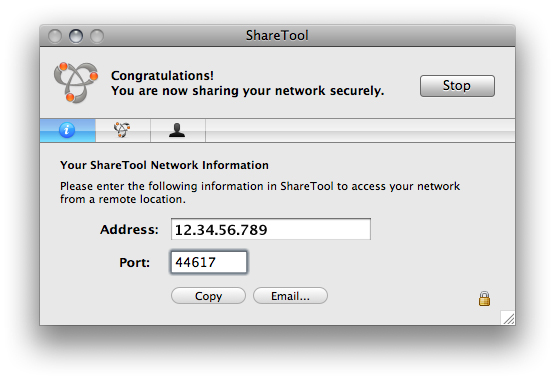Image resolution: width=555 pixels, height=380 pixels.
Task: Open the Email... sharing option
Action: (x=290, y=296)
